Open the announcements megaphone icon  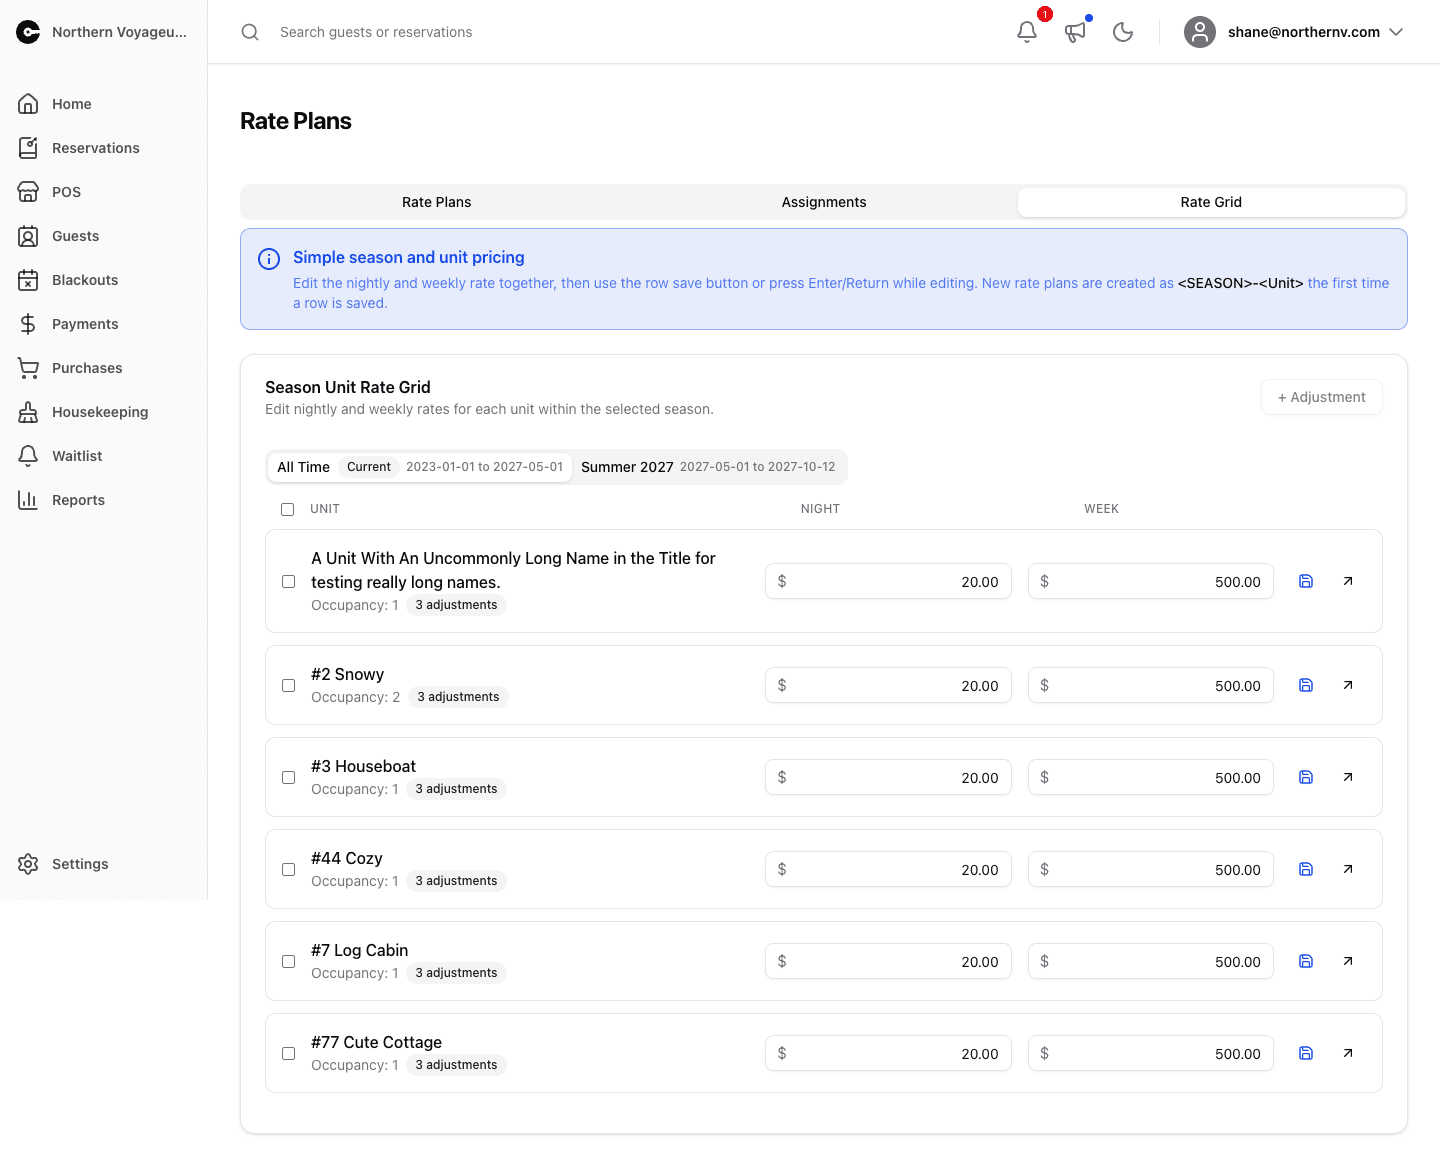[1075, 32]
